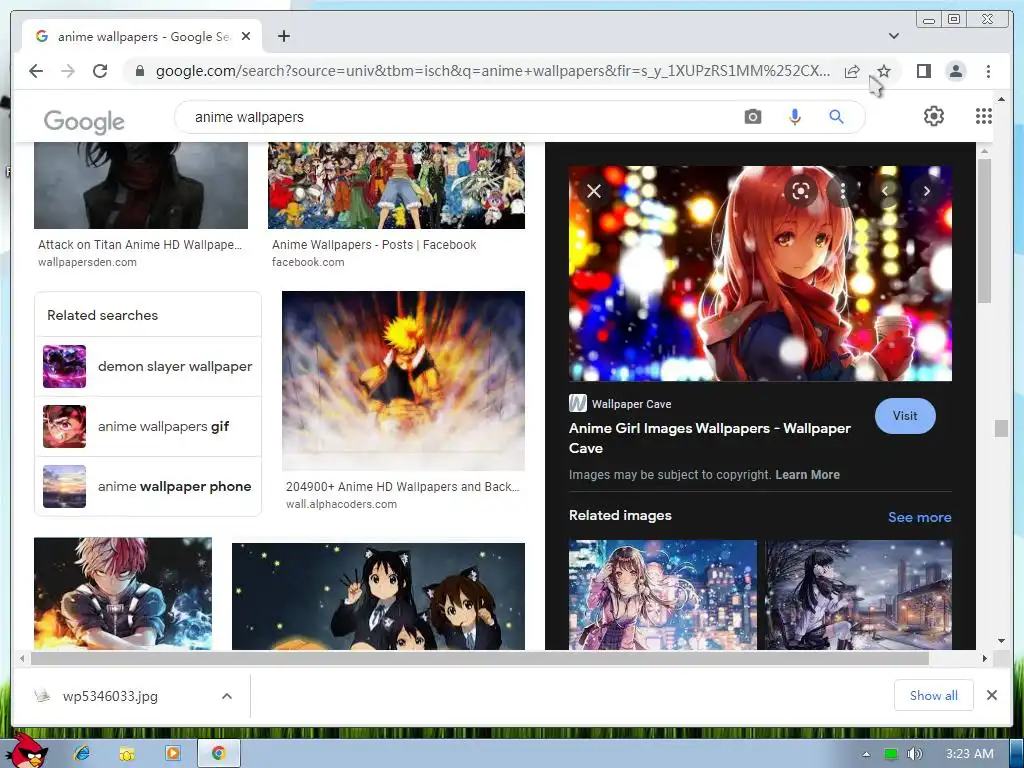
Task: Open the Naruto flame wallpaper thumbnail
Action: coord(403,381)
